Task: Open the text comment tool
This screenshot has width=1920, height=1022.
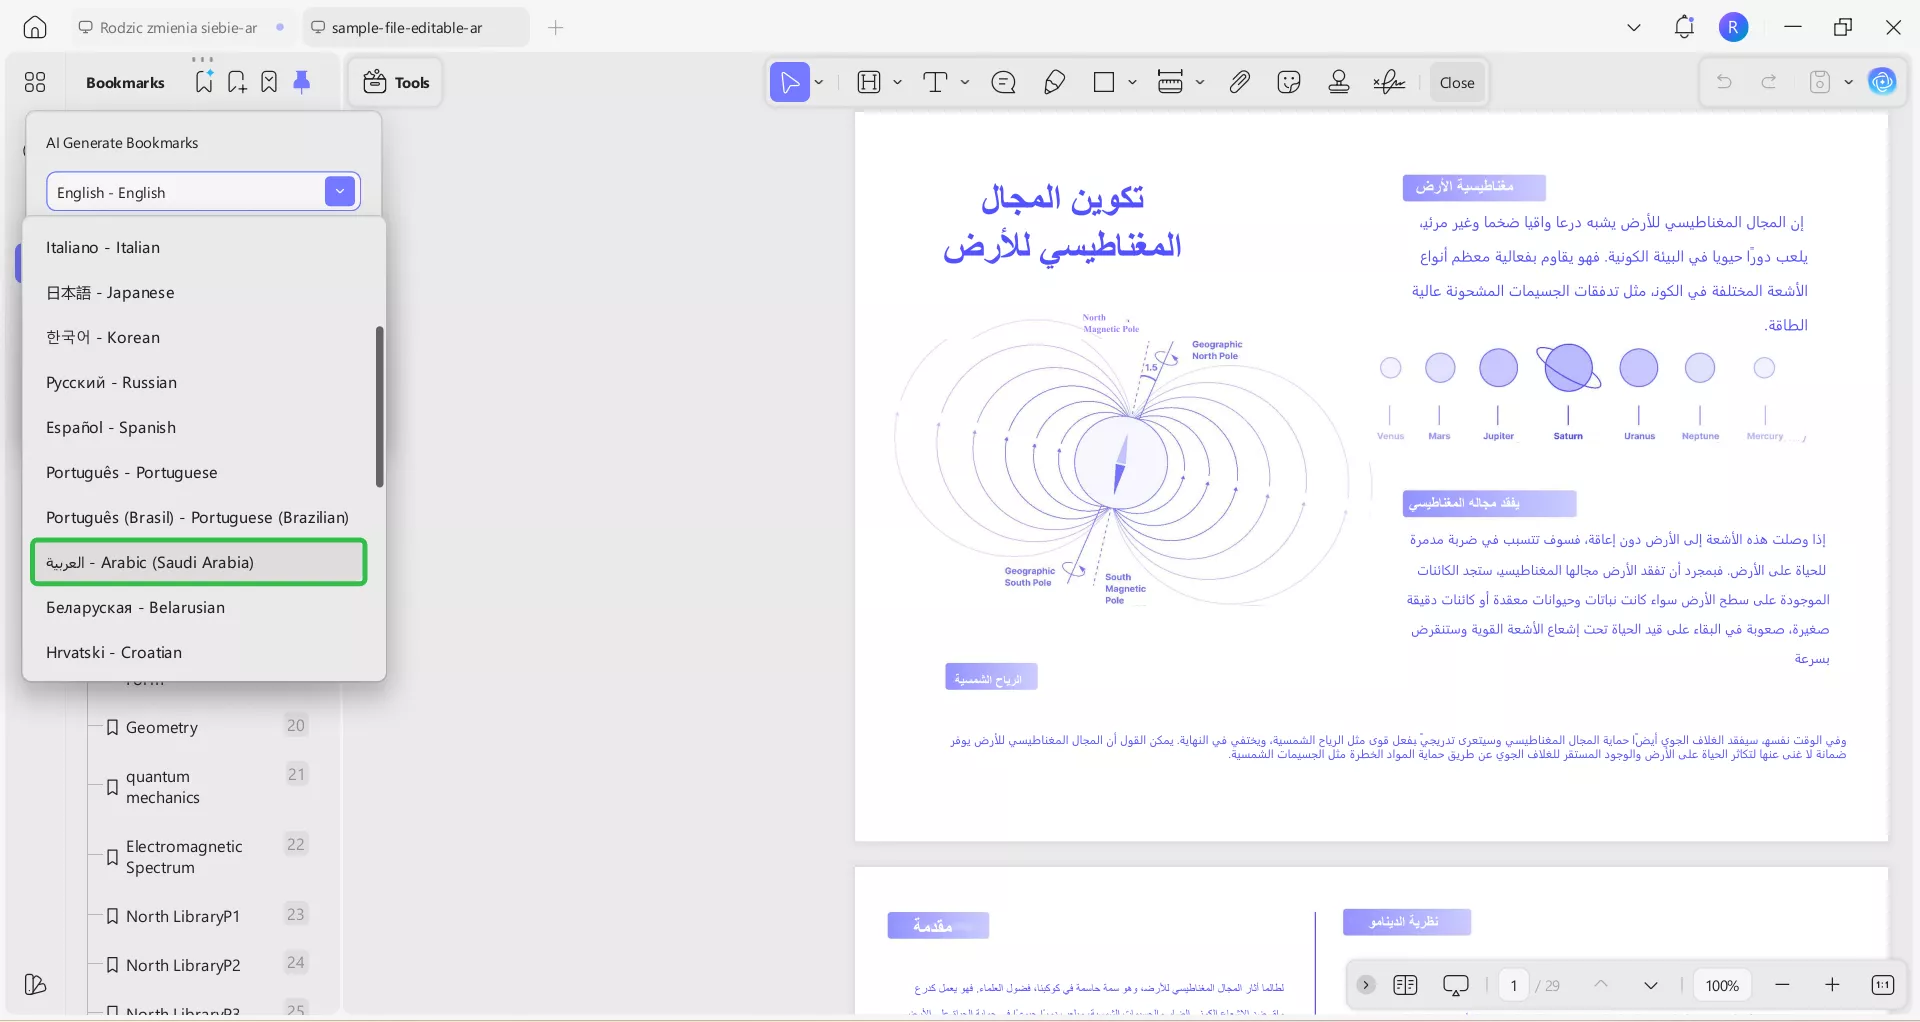Action: tap(1004, 82)
